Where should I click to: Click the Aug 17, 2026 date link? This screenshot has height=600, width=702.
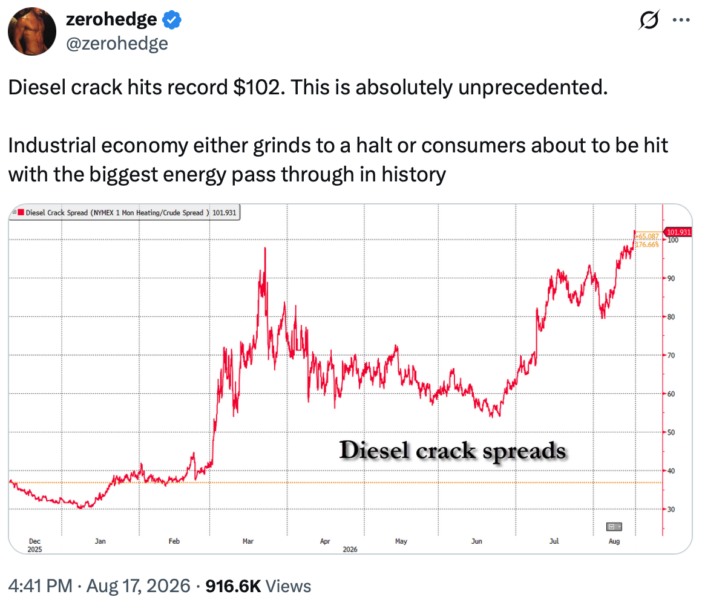point(138,586)
